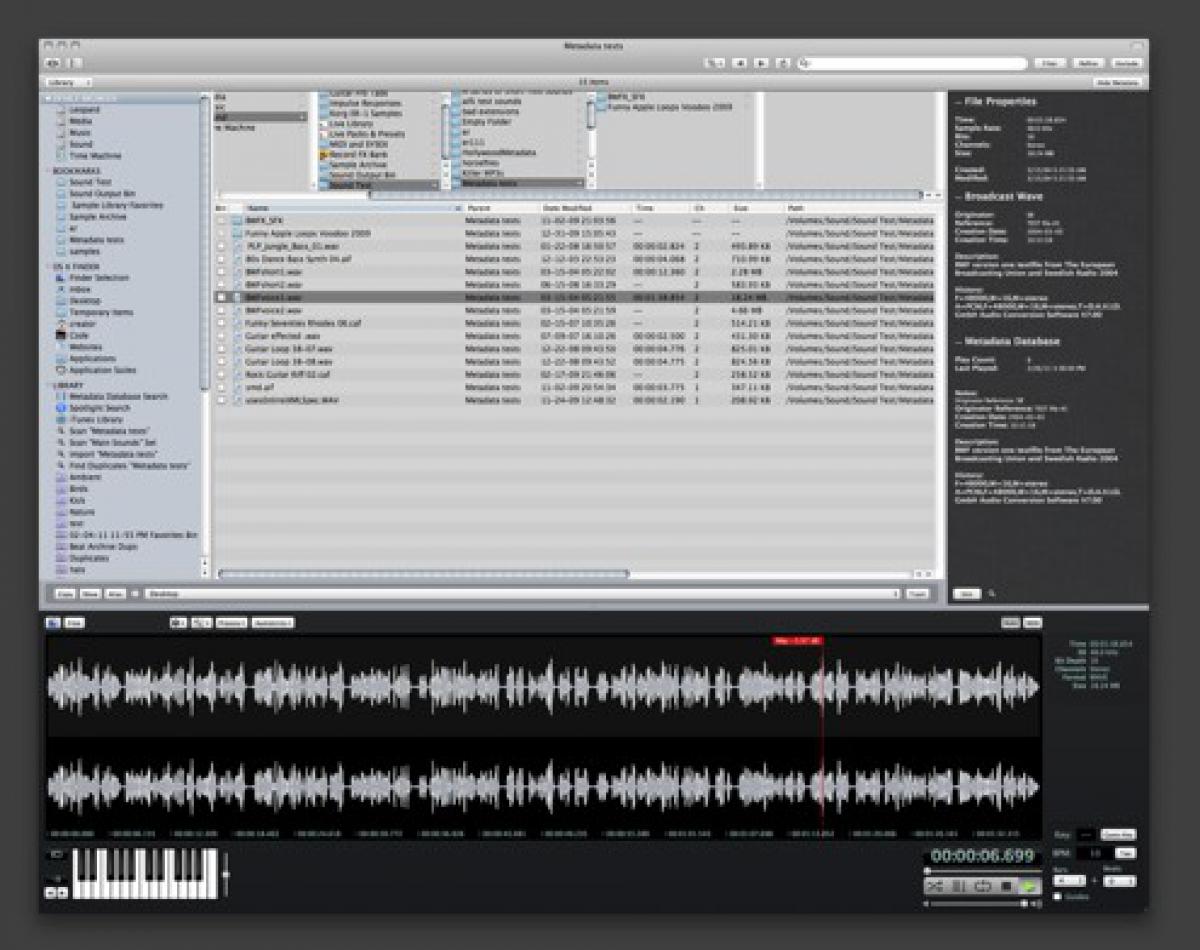Choose Finder Selection in sidebar
This screenshot has width=1200, height=950.
pyautogui.click(x=98, y=278)
